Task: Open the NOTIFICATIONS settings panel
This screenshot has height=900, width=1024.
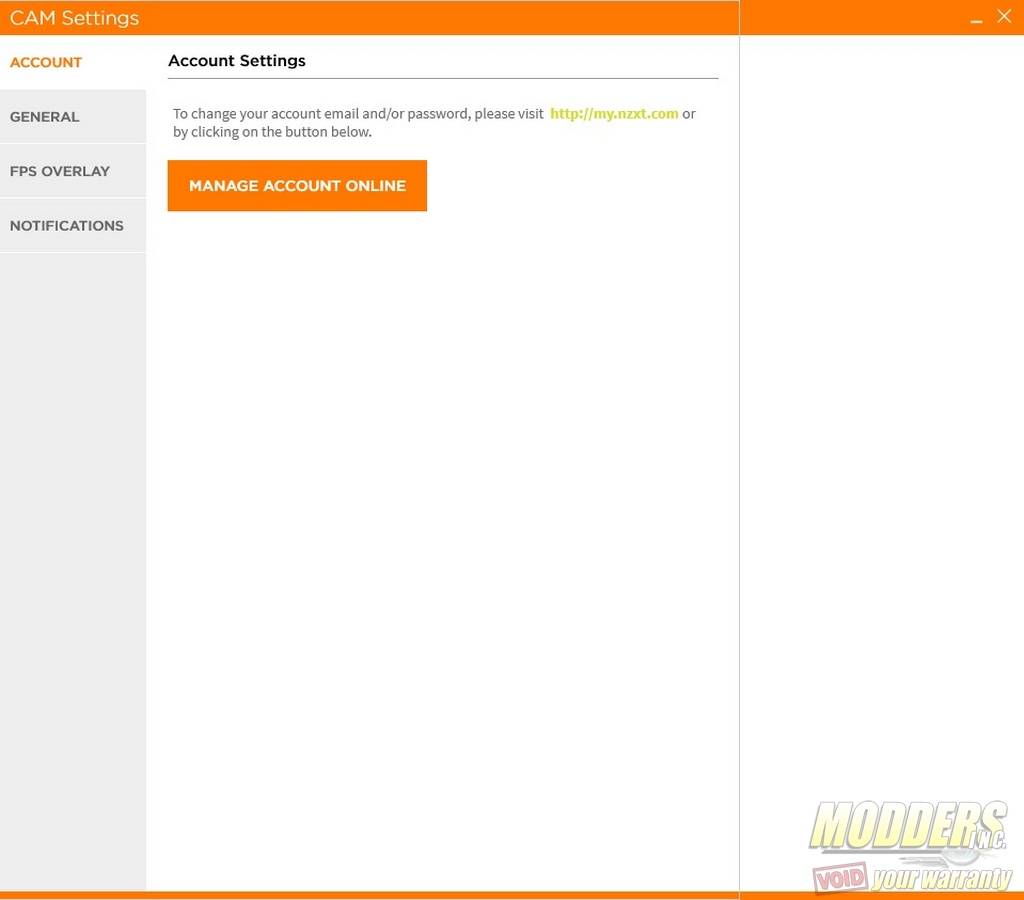Action: (66, 225)
